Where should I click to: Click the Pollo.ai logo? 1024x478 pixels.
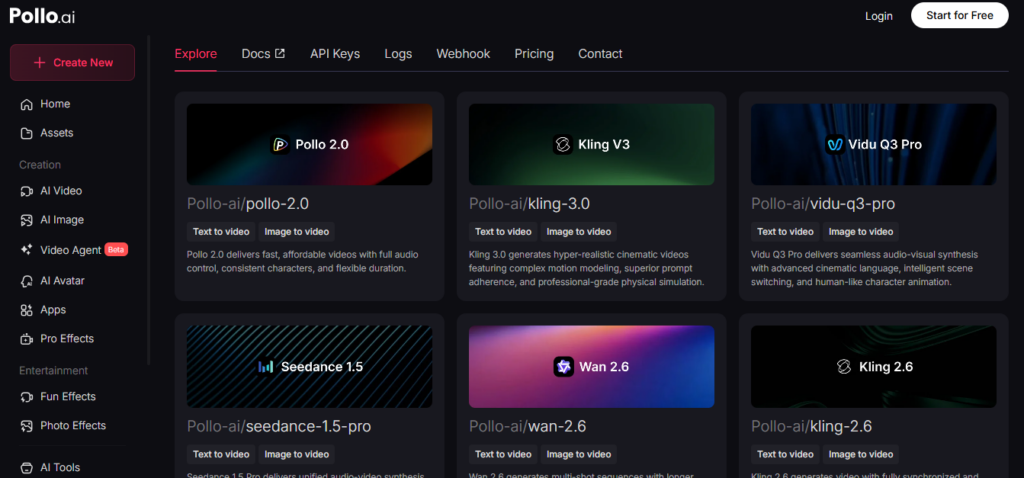pos(42,16)
